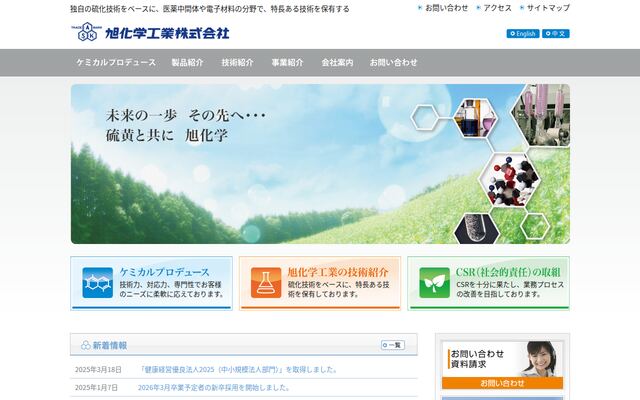
Task: Open 事業紹介 navigation menu item
Action: tap(288, 62)
